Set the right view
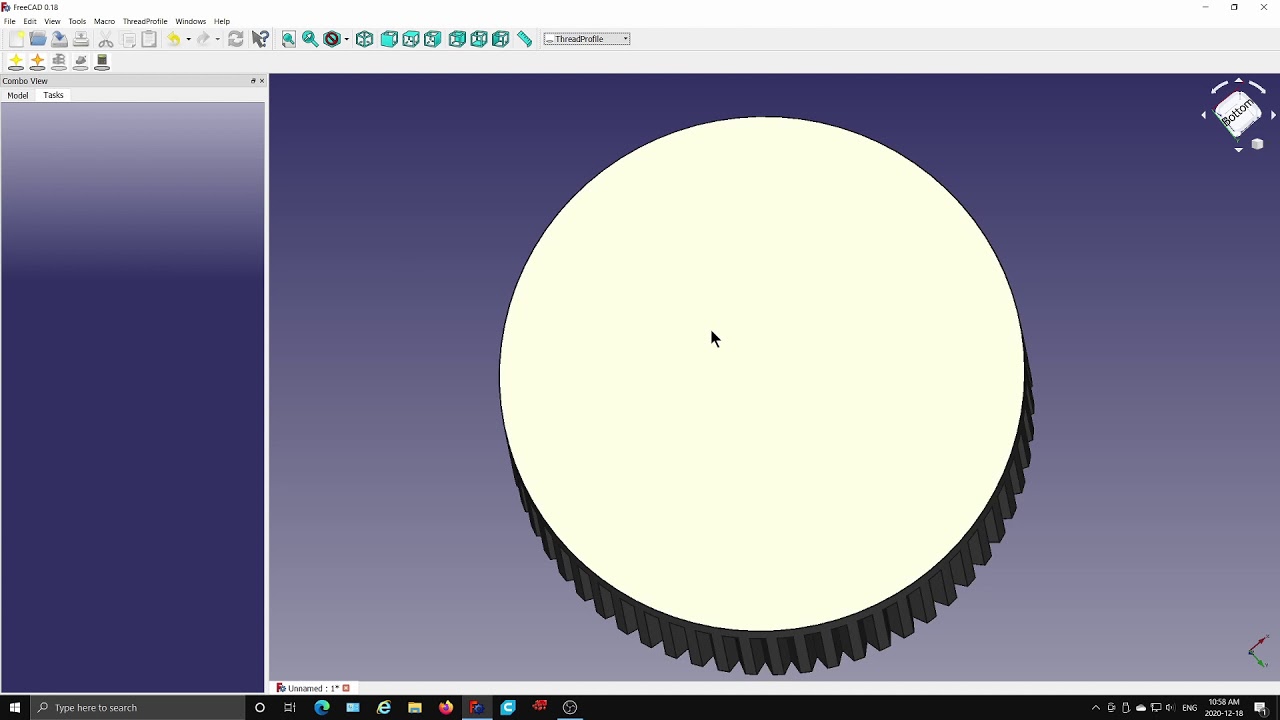 tap(433, 39)
